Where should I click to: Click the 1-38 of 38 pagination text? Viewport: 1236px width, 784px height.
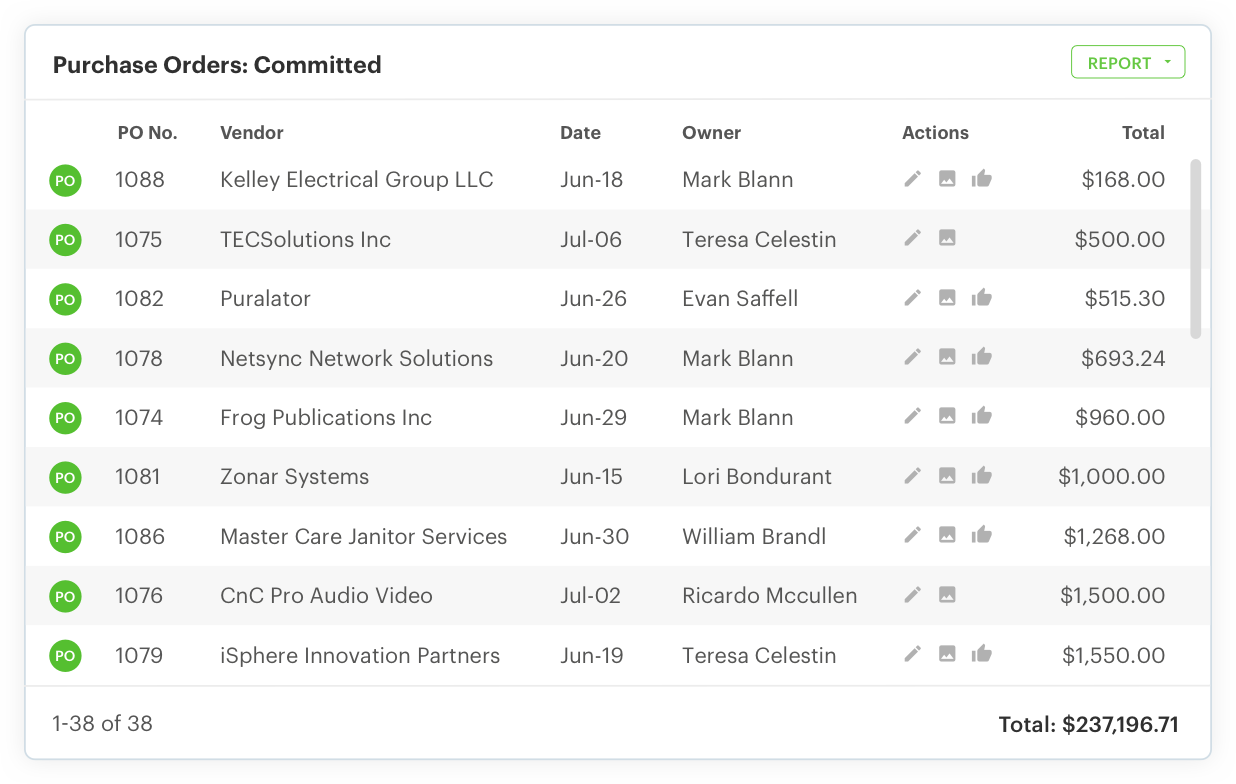point(102,723)
